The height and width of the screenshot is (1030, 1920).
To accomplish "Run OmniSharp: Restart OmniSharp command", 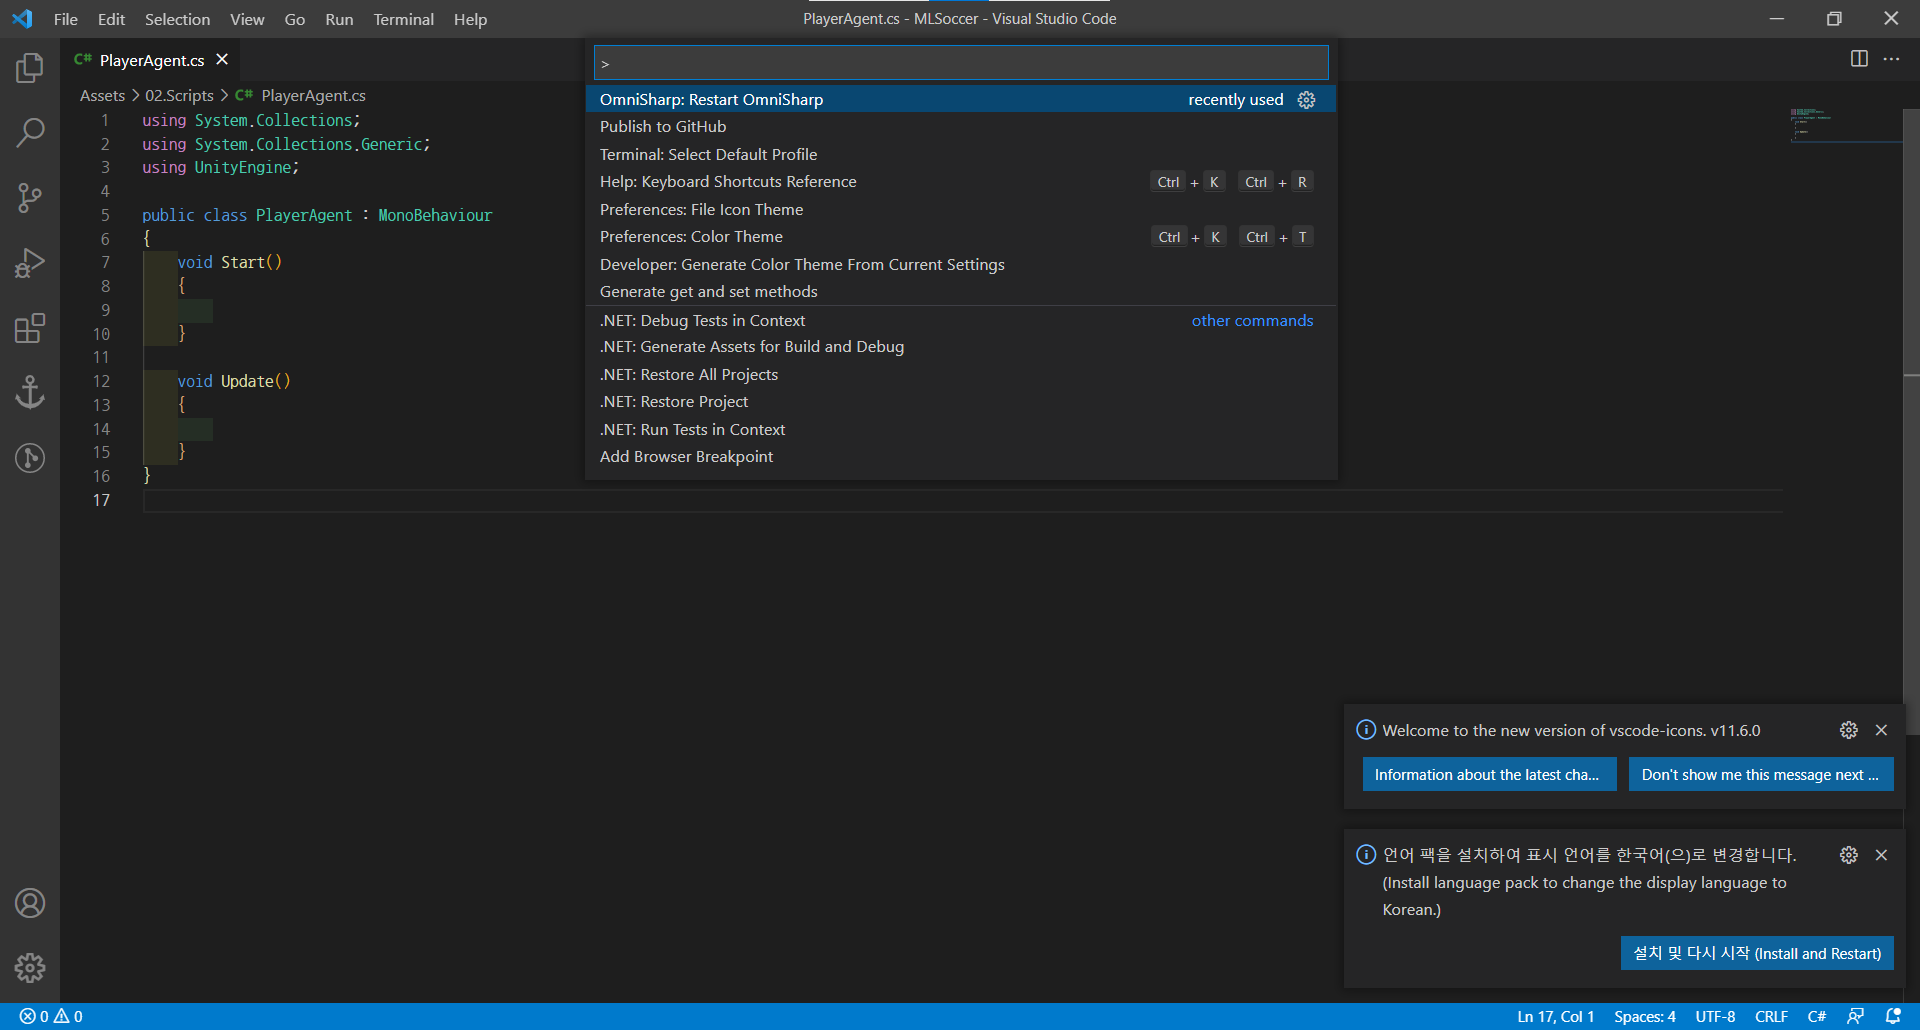I will [961, 99].
